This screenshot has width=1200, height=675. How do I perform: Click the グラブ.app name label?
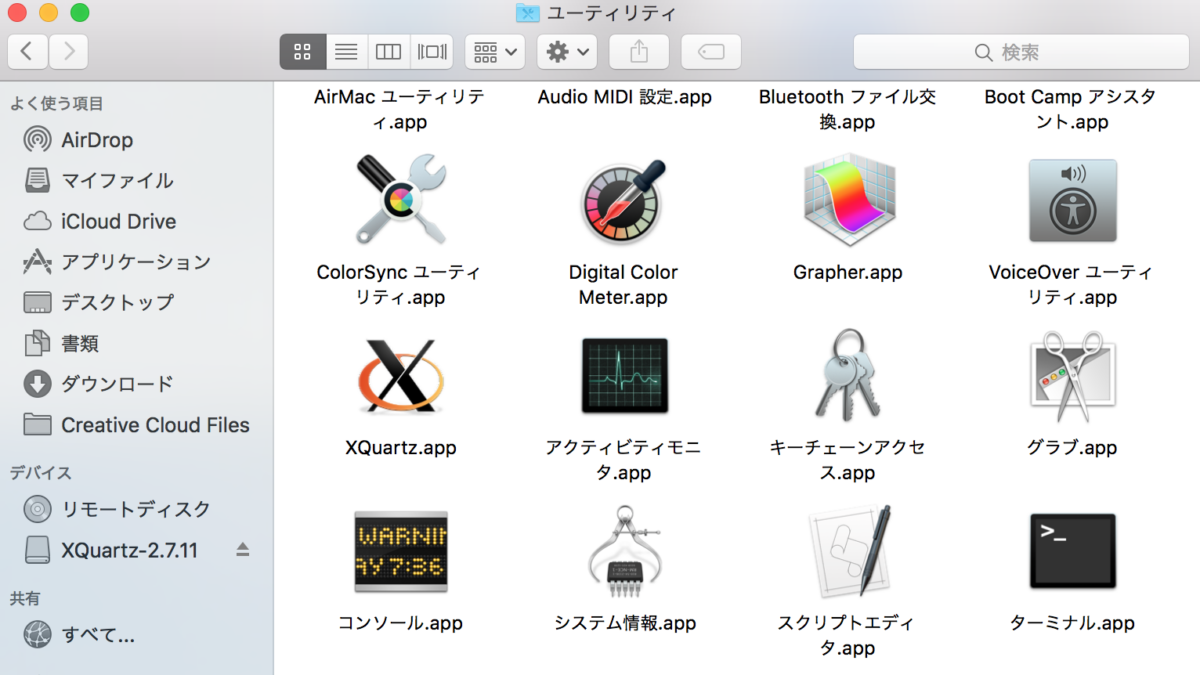1072,448
